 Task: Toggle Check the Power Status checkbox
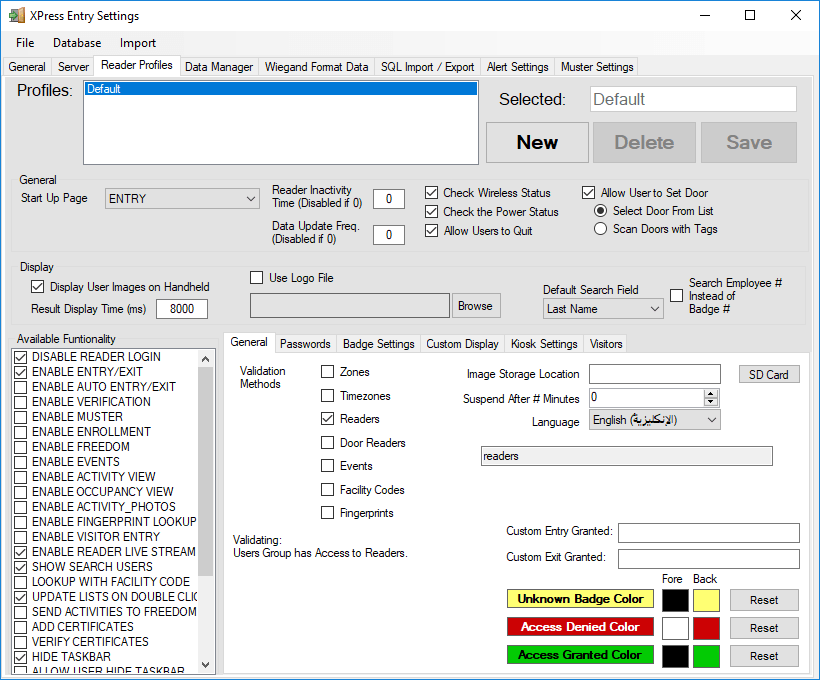point(431,212)
